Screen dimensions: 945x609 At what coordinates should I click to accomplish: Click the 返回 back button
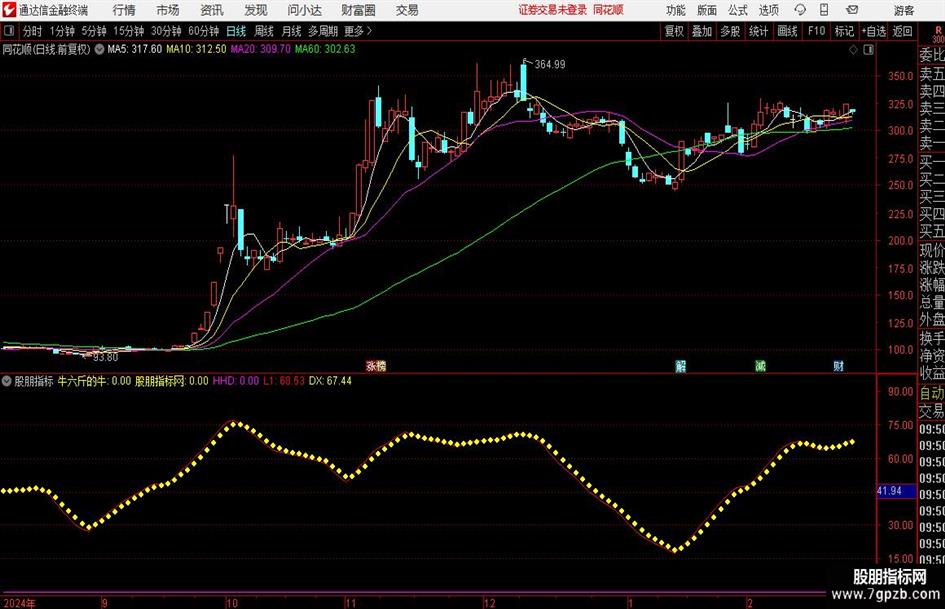[902, 31]
